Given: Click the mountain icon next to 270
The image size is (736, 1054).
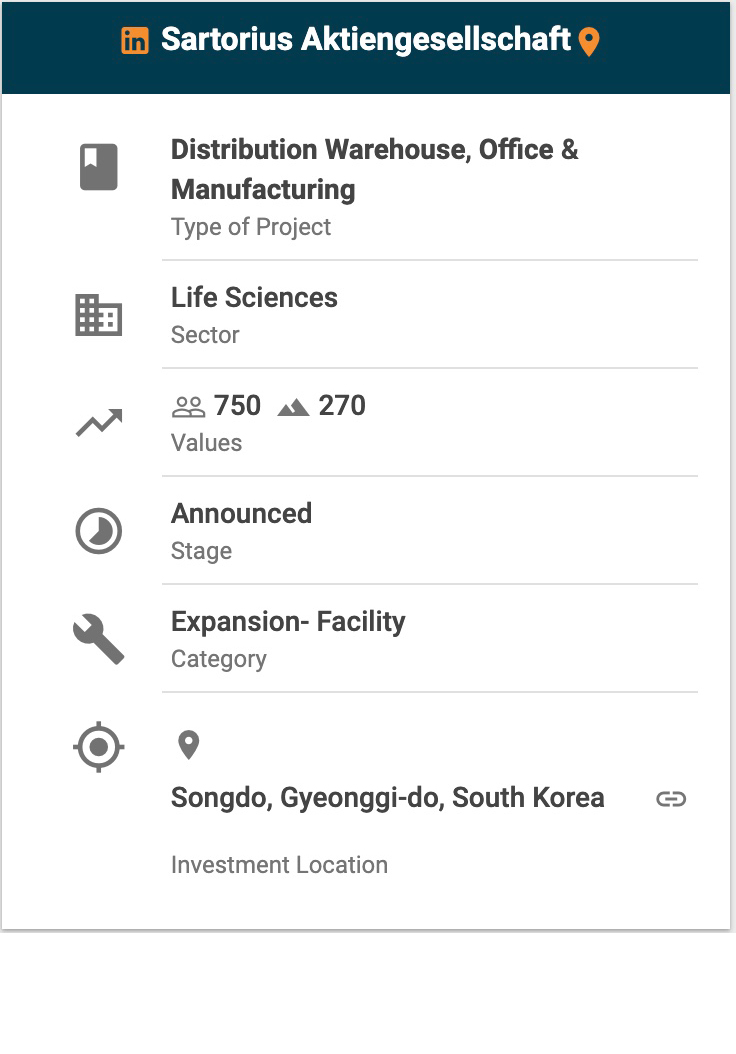Looking at the screenshot, I should point(293,407).
